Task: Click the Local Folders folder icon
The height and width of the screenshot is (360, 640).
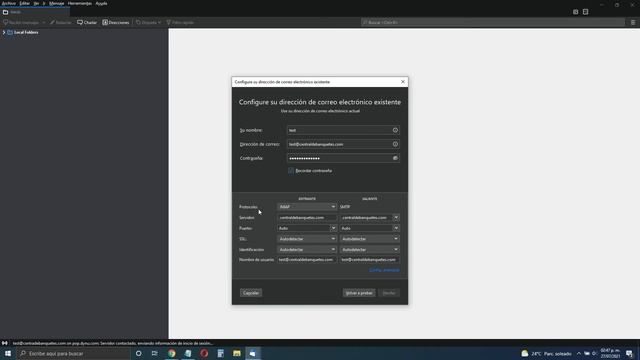Action: (x=10, y=32)
